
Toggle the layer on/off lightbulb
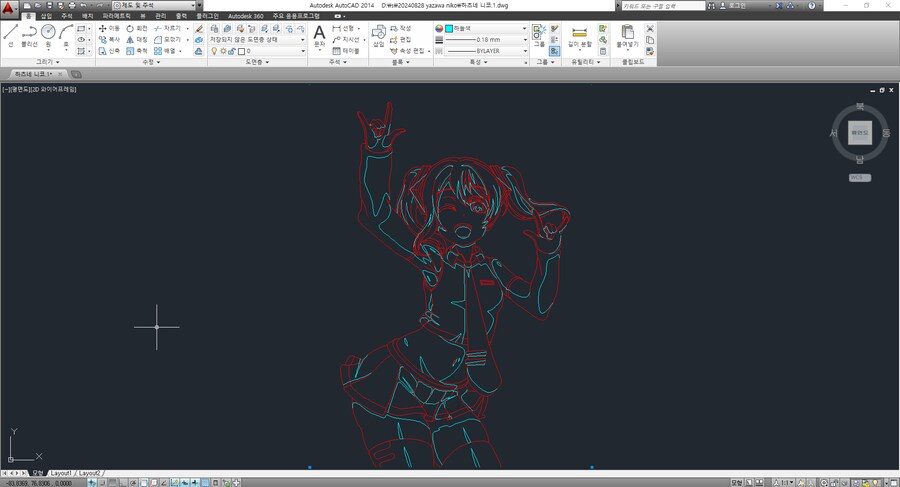click(x=214, y=51)
